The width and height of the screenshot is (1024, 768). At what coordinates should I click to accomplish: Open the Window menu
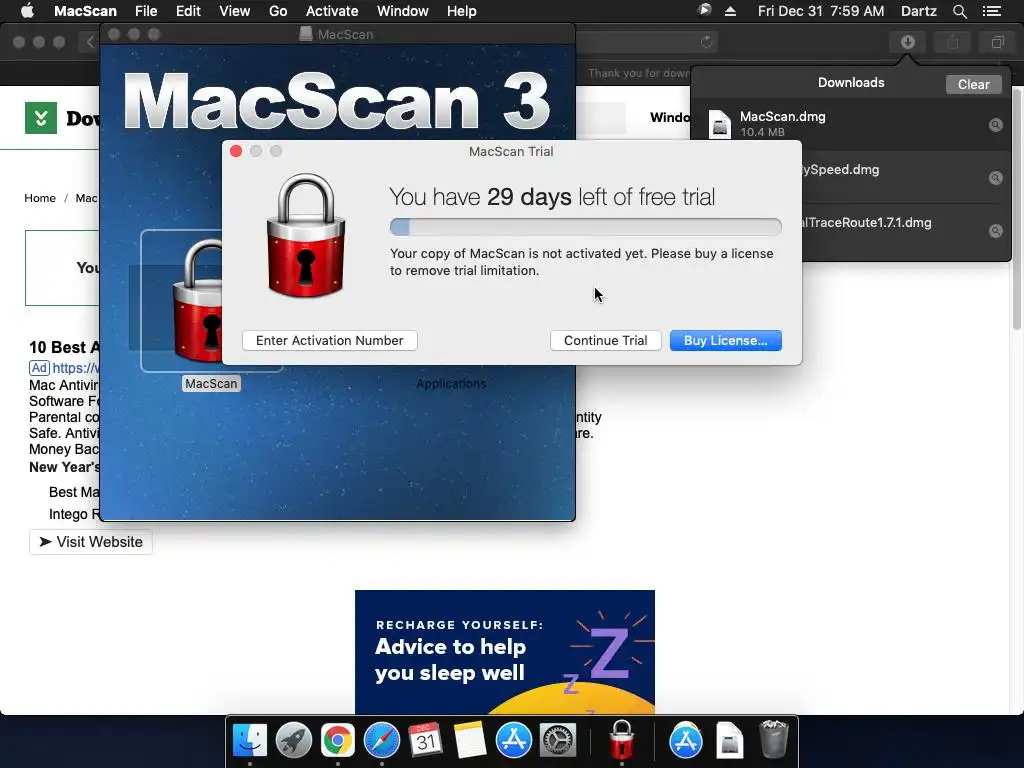click(x=402, y=11)
